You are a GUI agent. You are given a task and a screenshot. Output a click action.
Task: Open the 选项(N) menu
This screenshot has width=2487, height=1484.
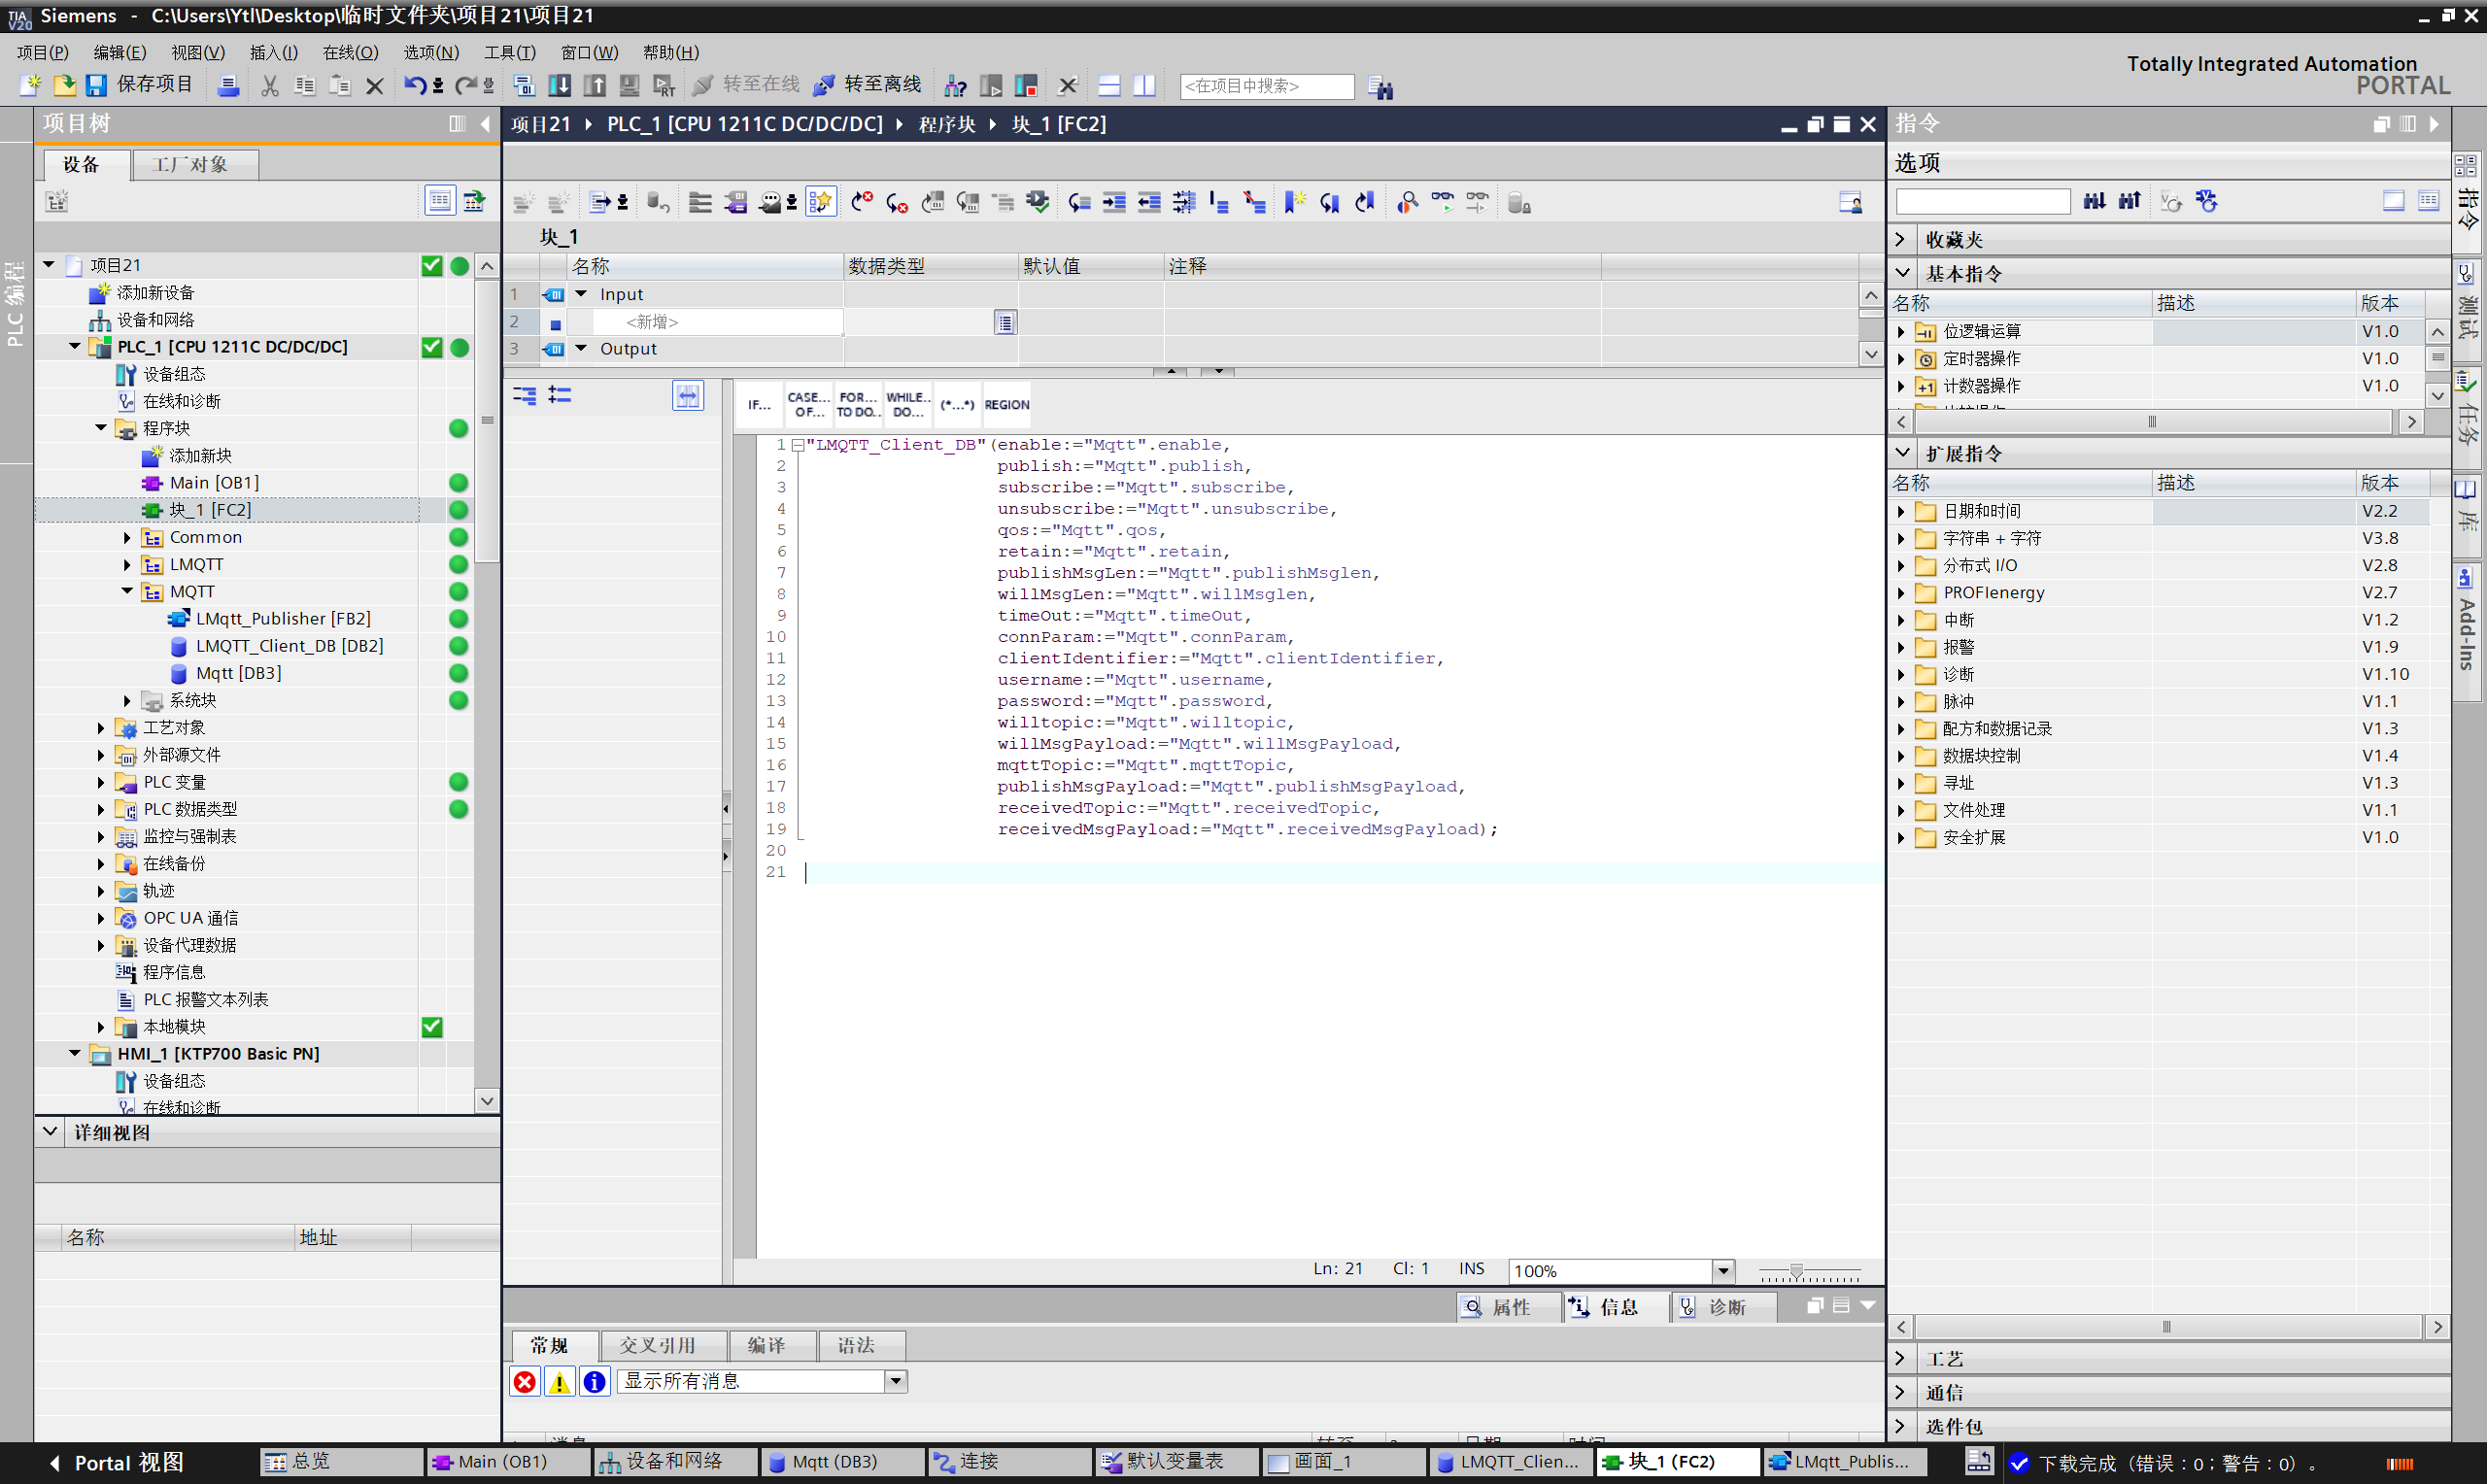pyautogui.click(x=431, y=52)
